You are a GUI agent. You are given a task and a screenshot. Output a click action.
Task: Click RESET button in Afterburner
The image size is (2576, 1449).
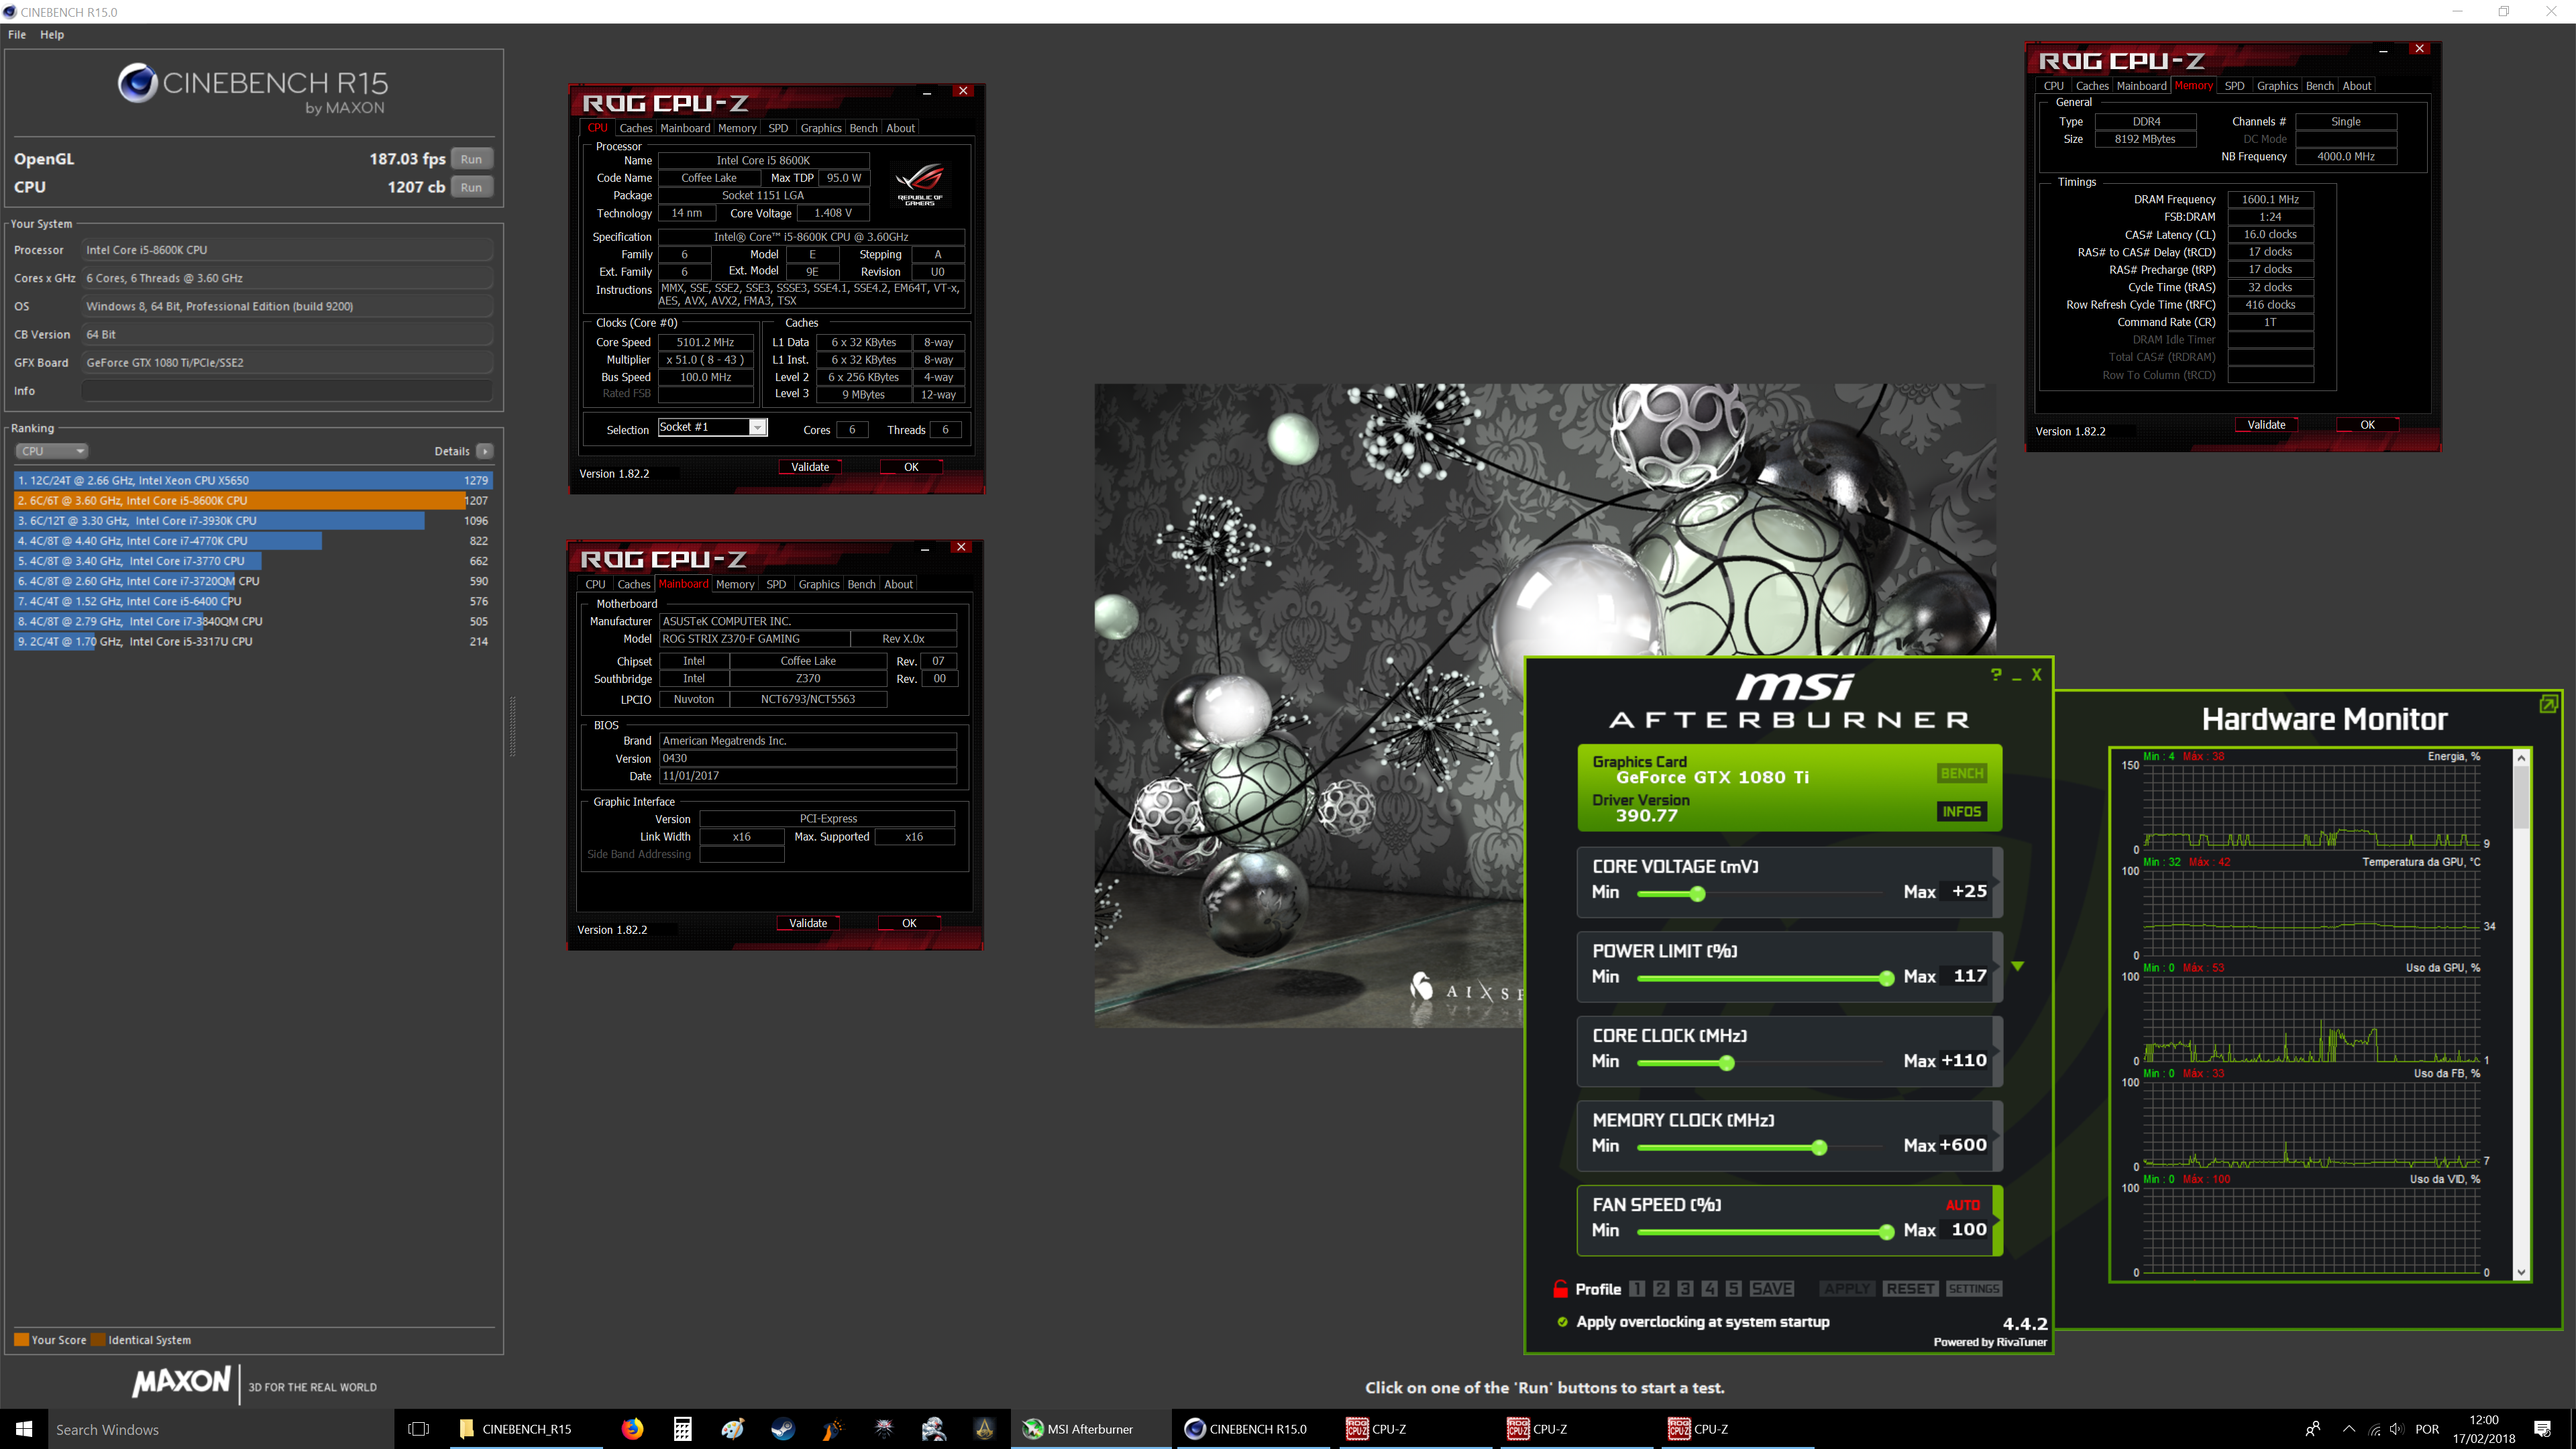[1911, 1289]
